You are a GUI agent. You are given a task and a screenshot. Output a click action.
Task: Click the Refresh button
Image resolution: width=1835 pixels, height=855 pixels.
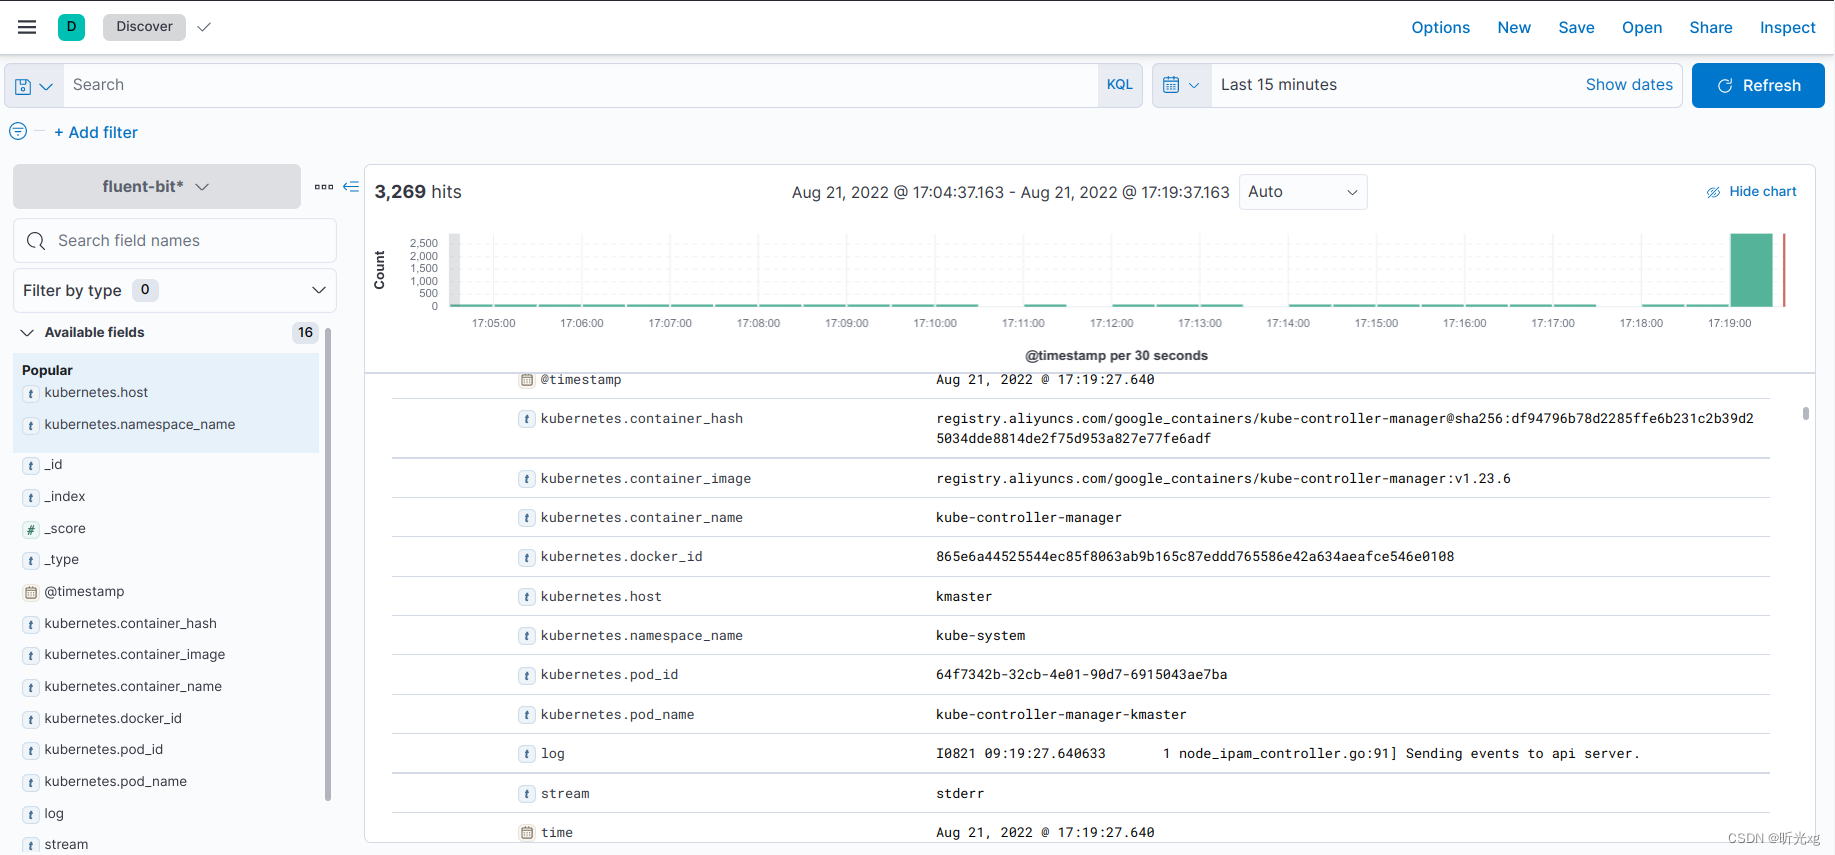point(1758,85)
